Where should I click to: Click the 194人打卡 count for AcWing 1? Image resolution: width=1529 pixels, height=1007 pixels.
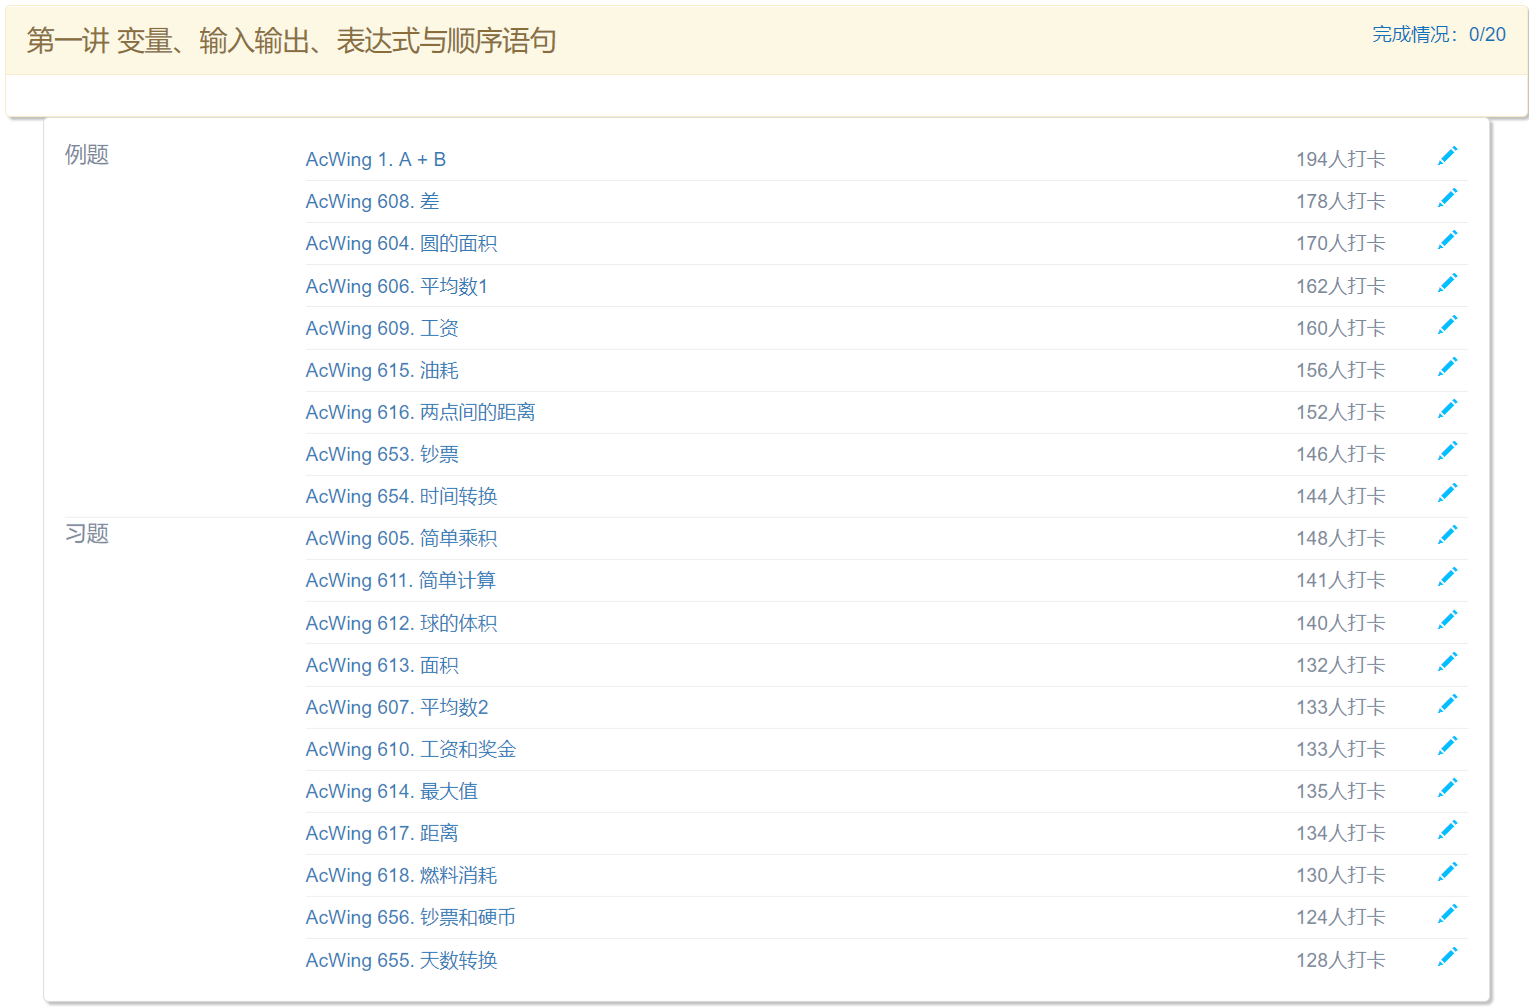[x=1340, y=158]
